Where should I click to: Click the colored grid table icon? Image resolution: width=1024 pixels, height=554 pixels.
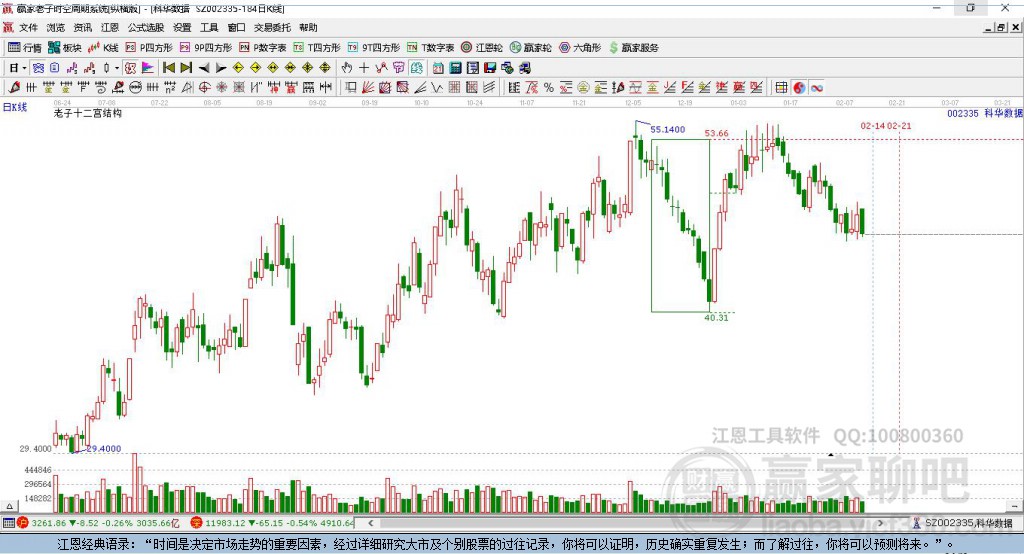[x=781, y=88]
